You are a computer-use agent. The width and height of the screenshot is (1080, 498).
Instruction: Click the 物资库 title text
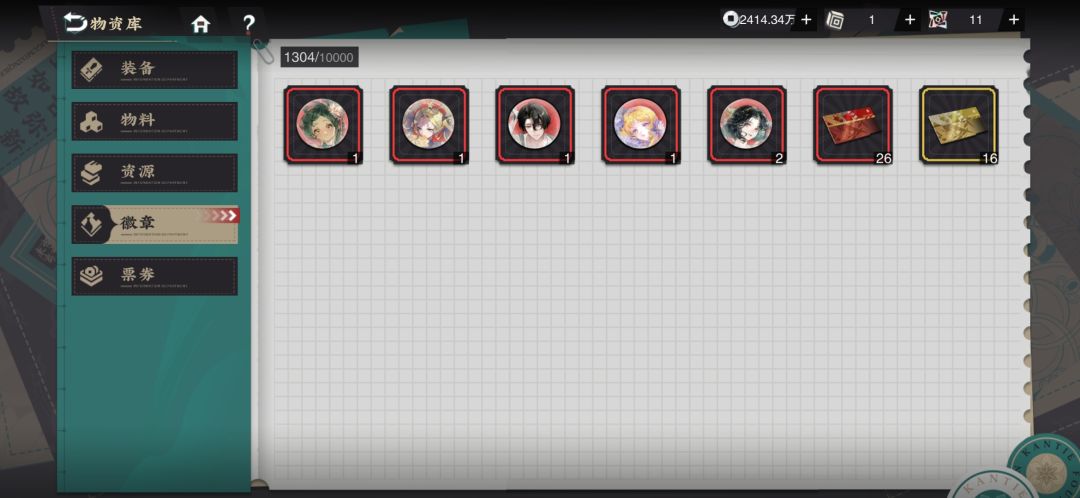click(116, 24)
